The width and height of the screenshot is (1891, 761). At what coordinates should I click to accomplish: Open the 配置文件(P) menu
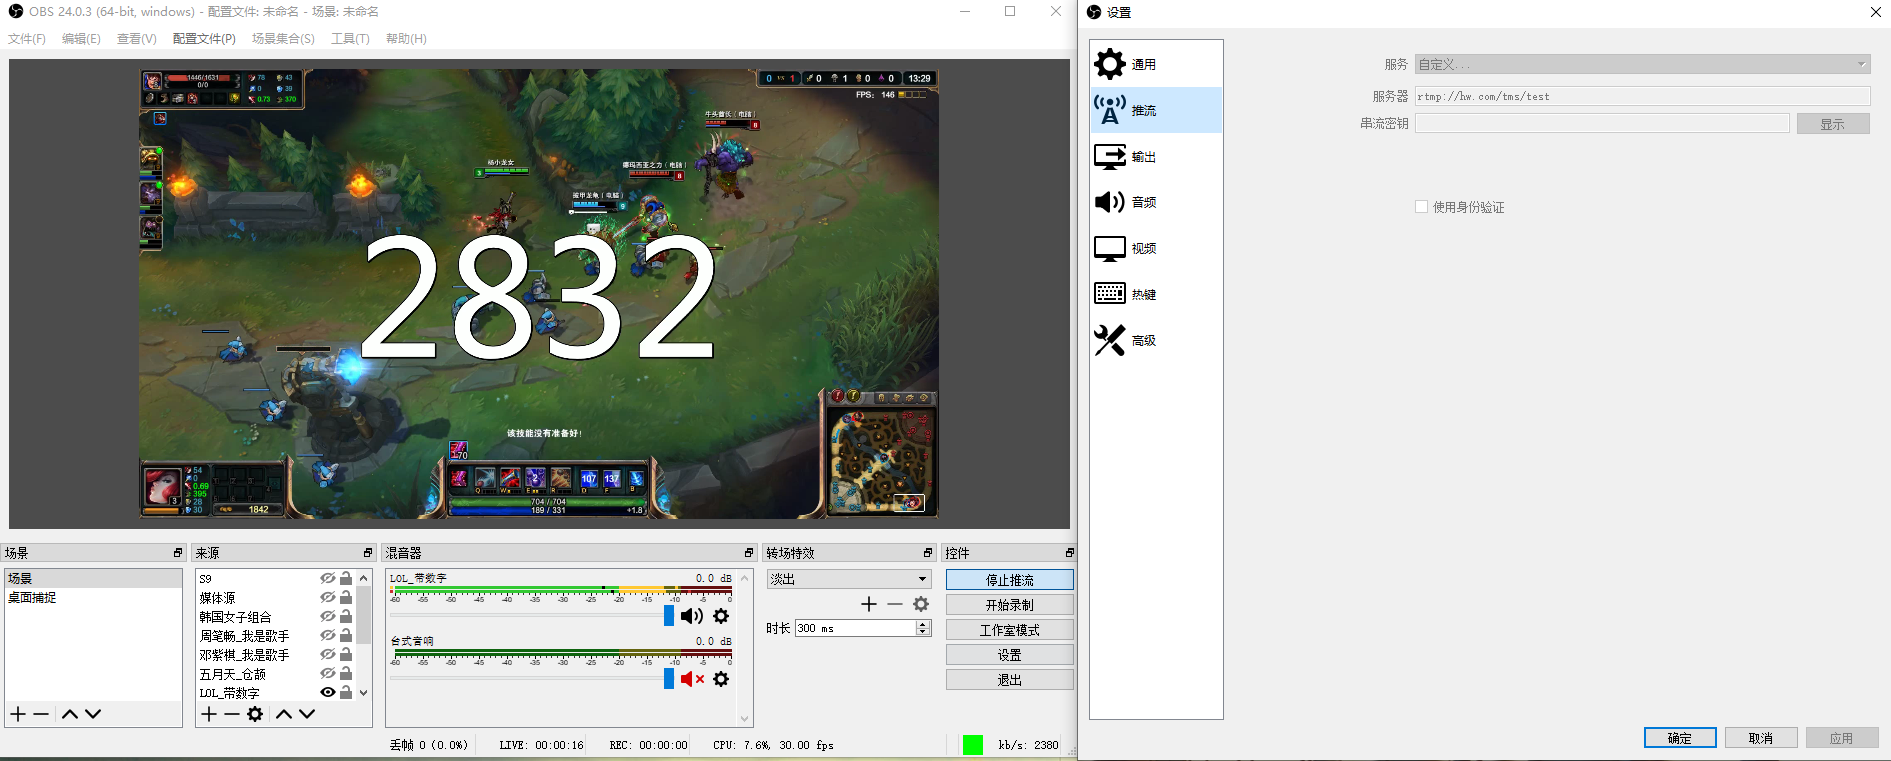204,39
